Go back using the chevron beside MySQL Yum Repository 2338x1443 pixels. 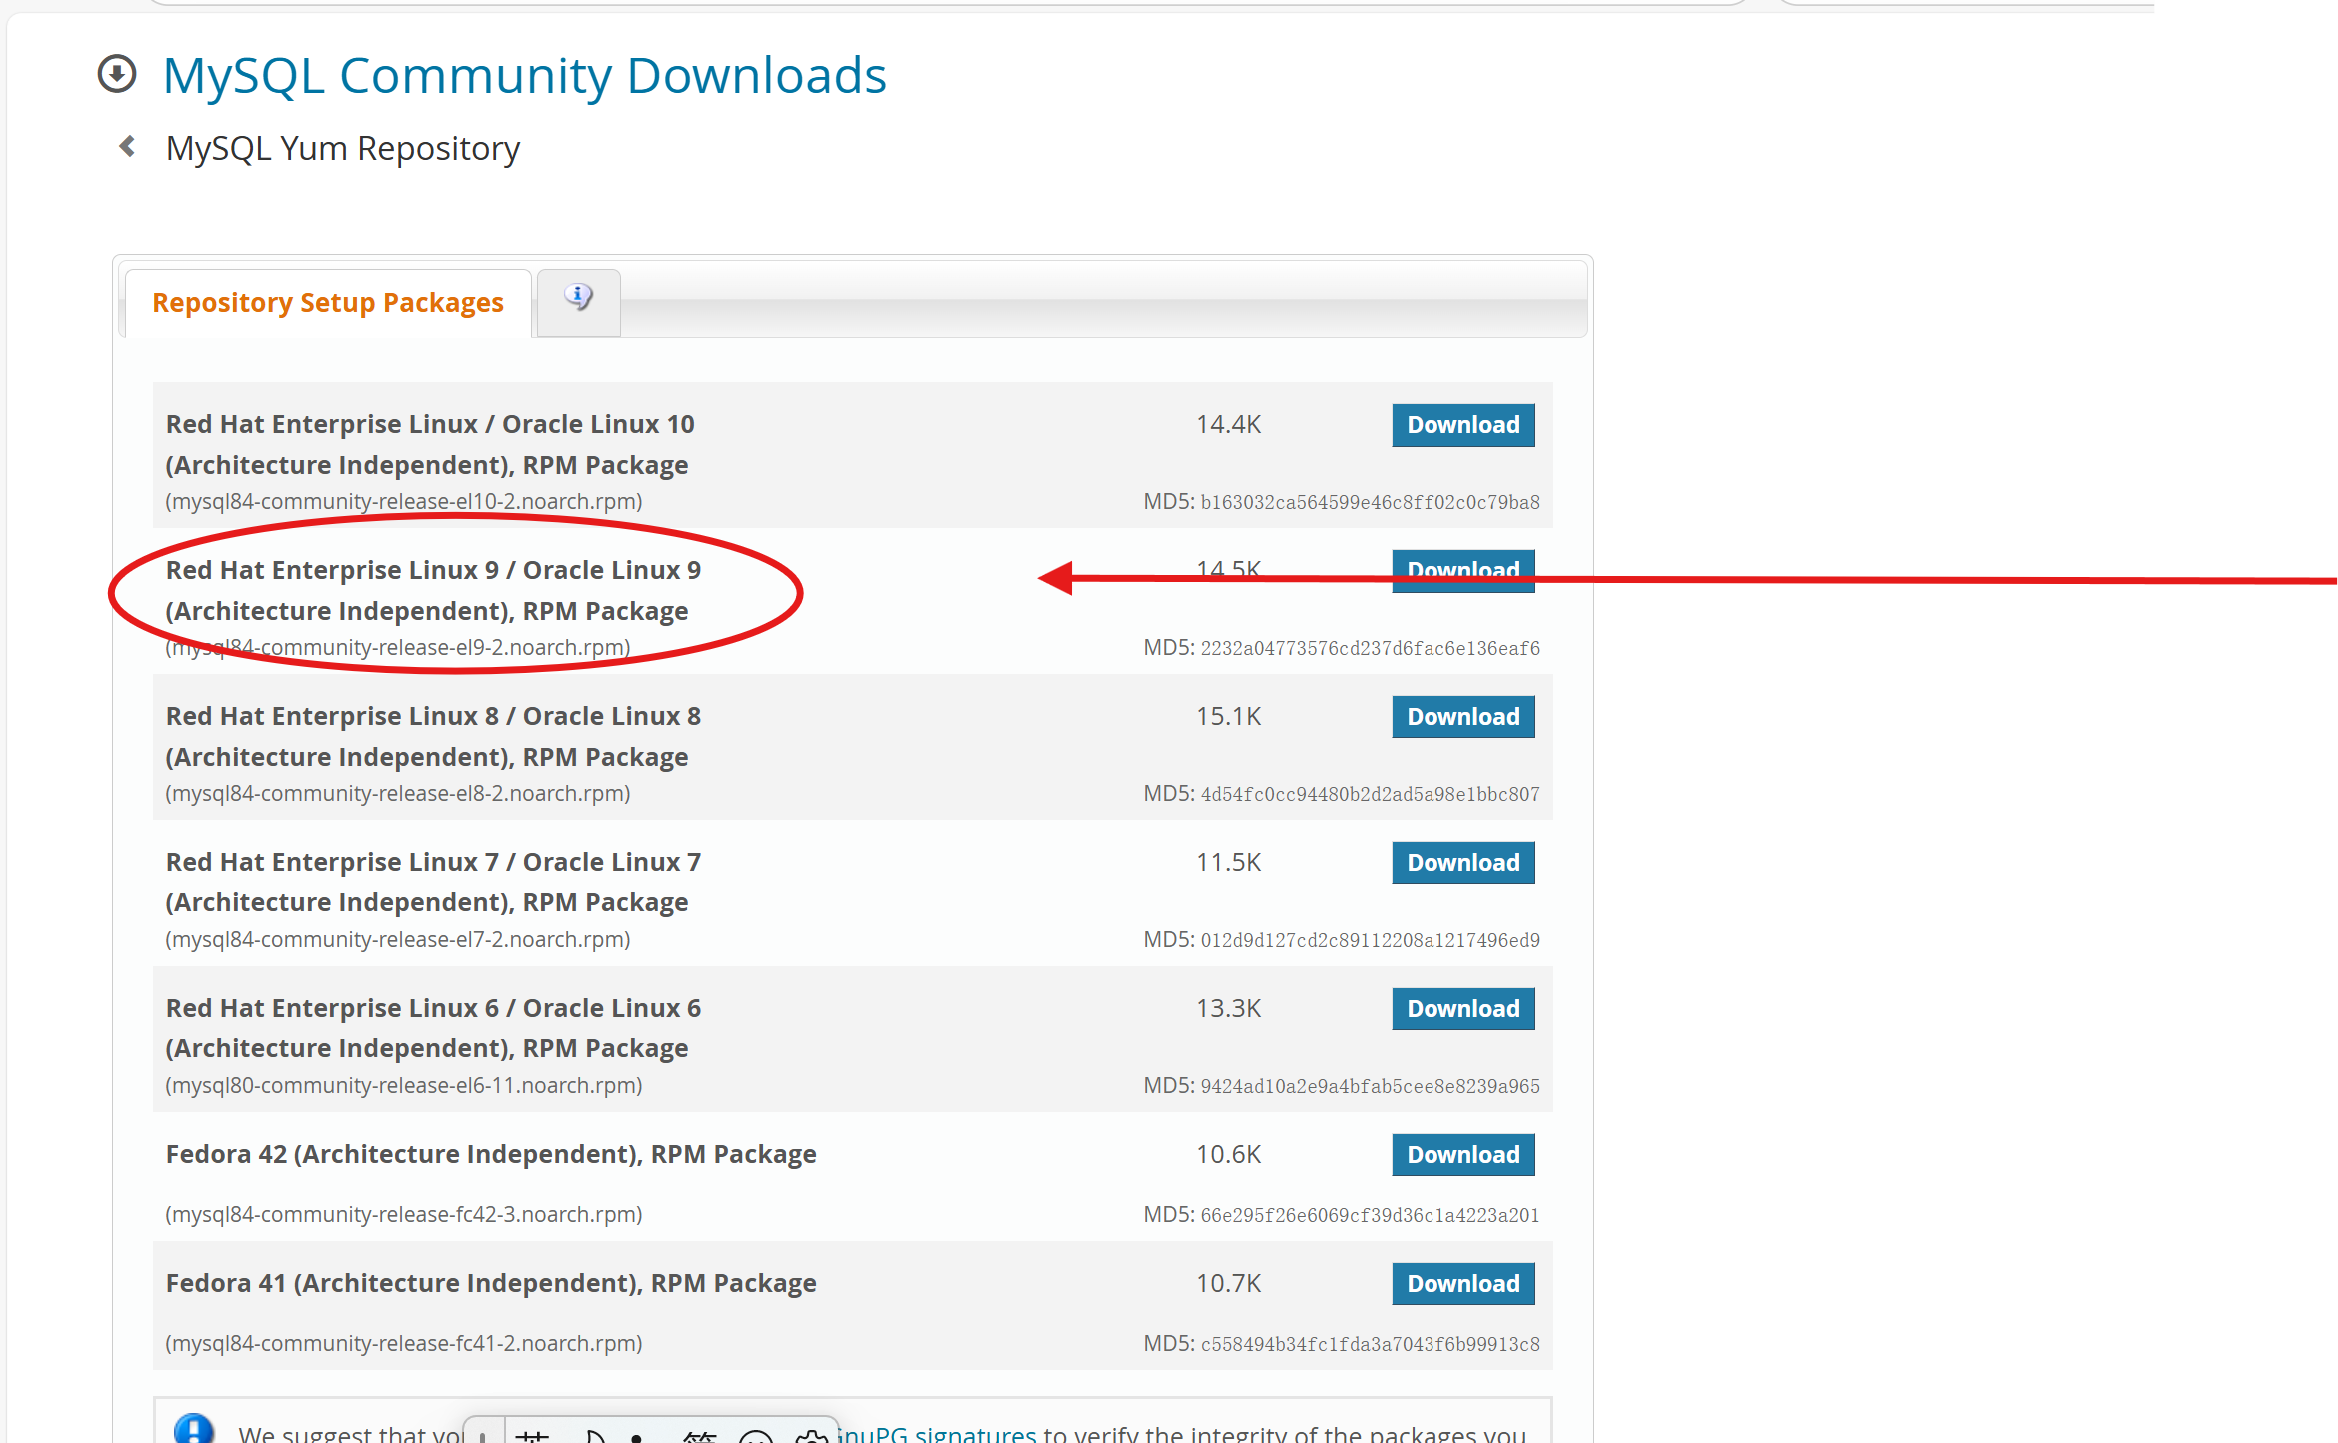[x=127, y=147]
